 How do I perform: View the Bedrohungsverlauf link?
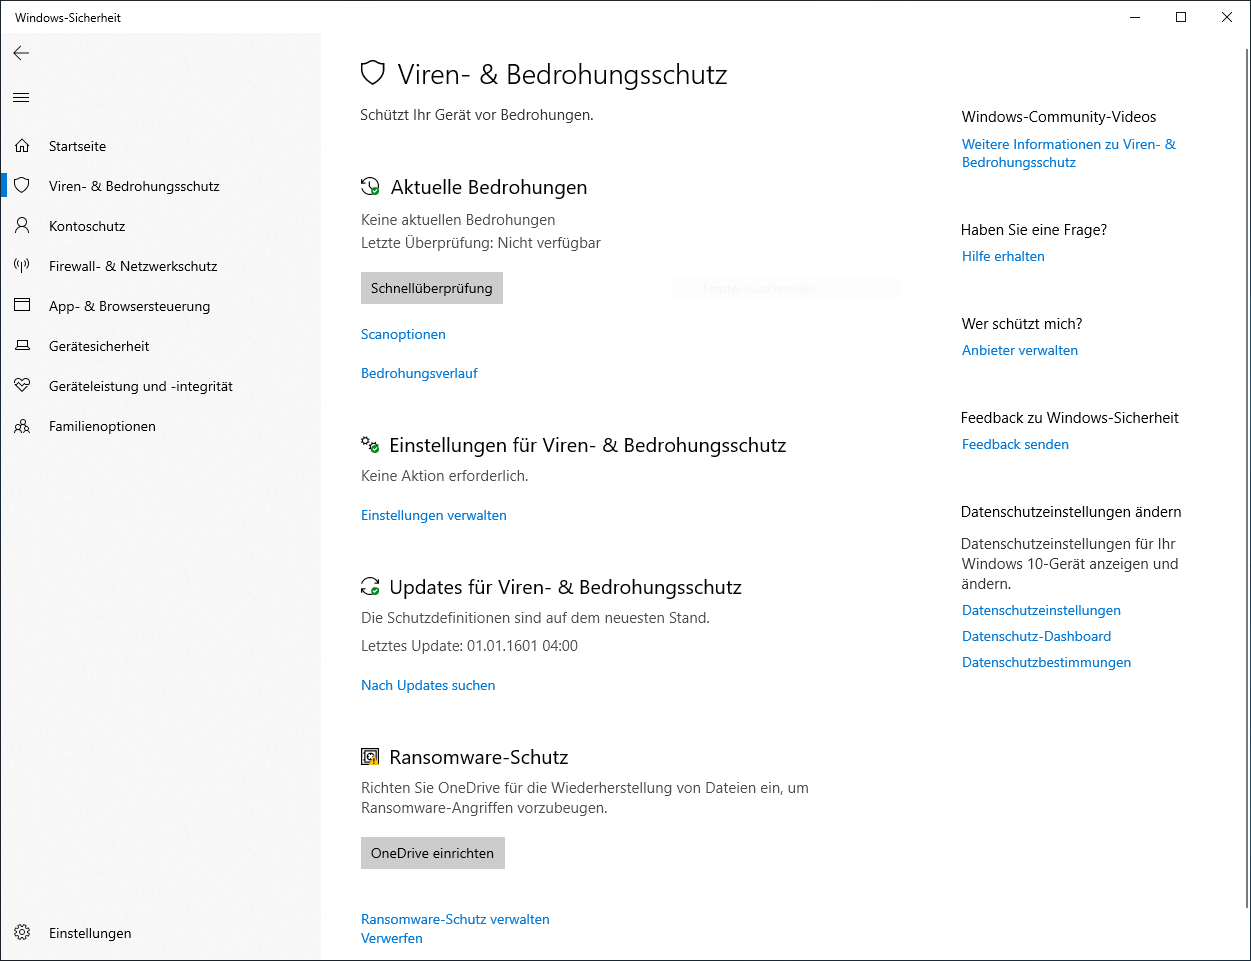point(419,373)
